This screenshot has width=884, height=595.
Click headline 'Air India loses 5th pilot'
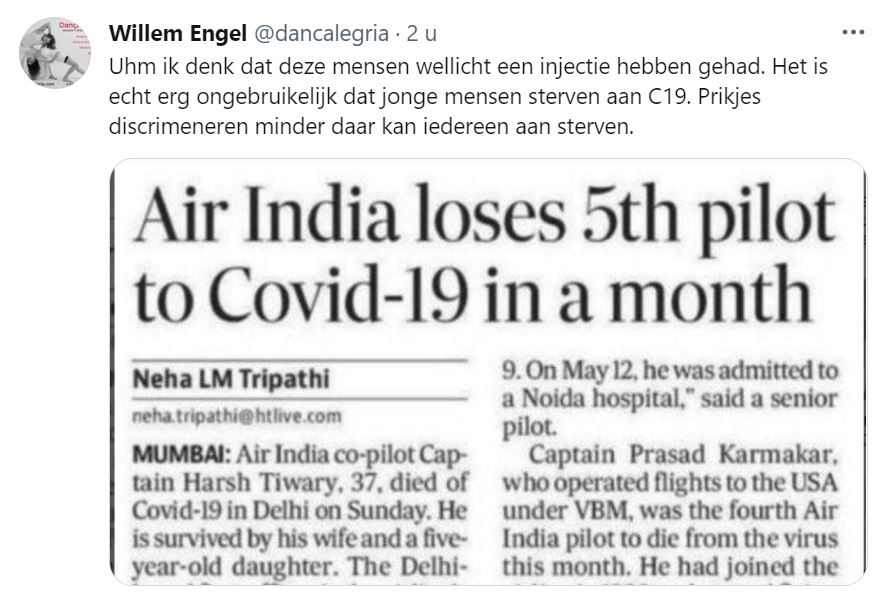[x=484, y=217]
